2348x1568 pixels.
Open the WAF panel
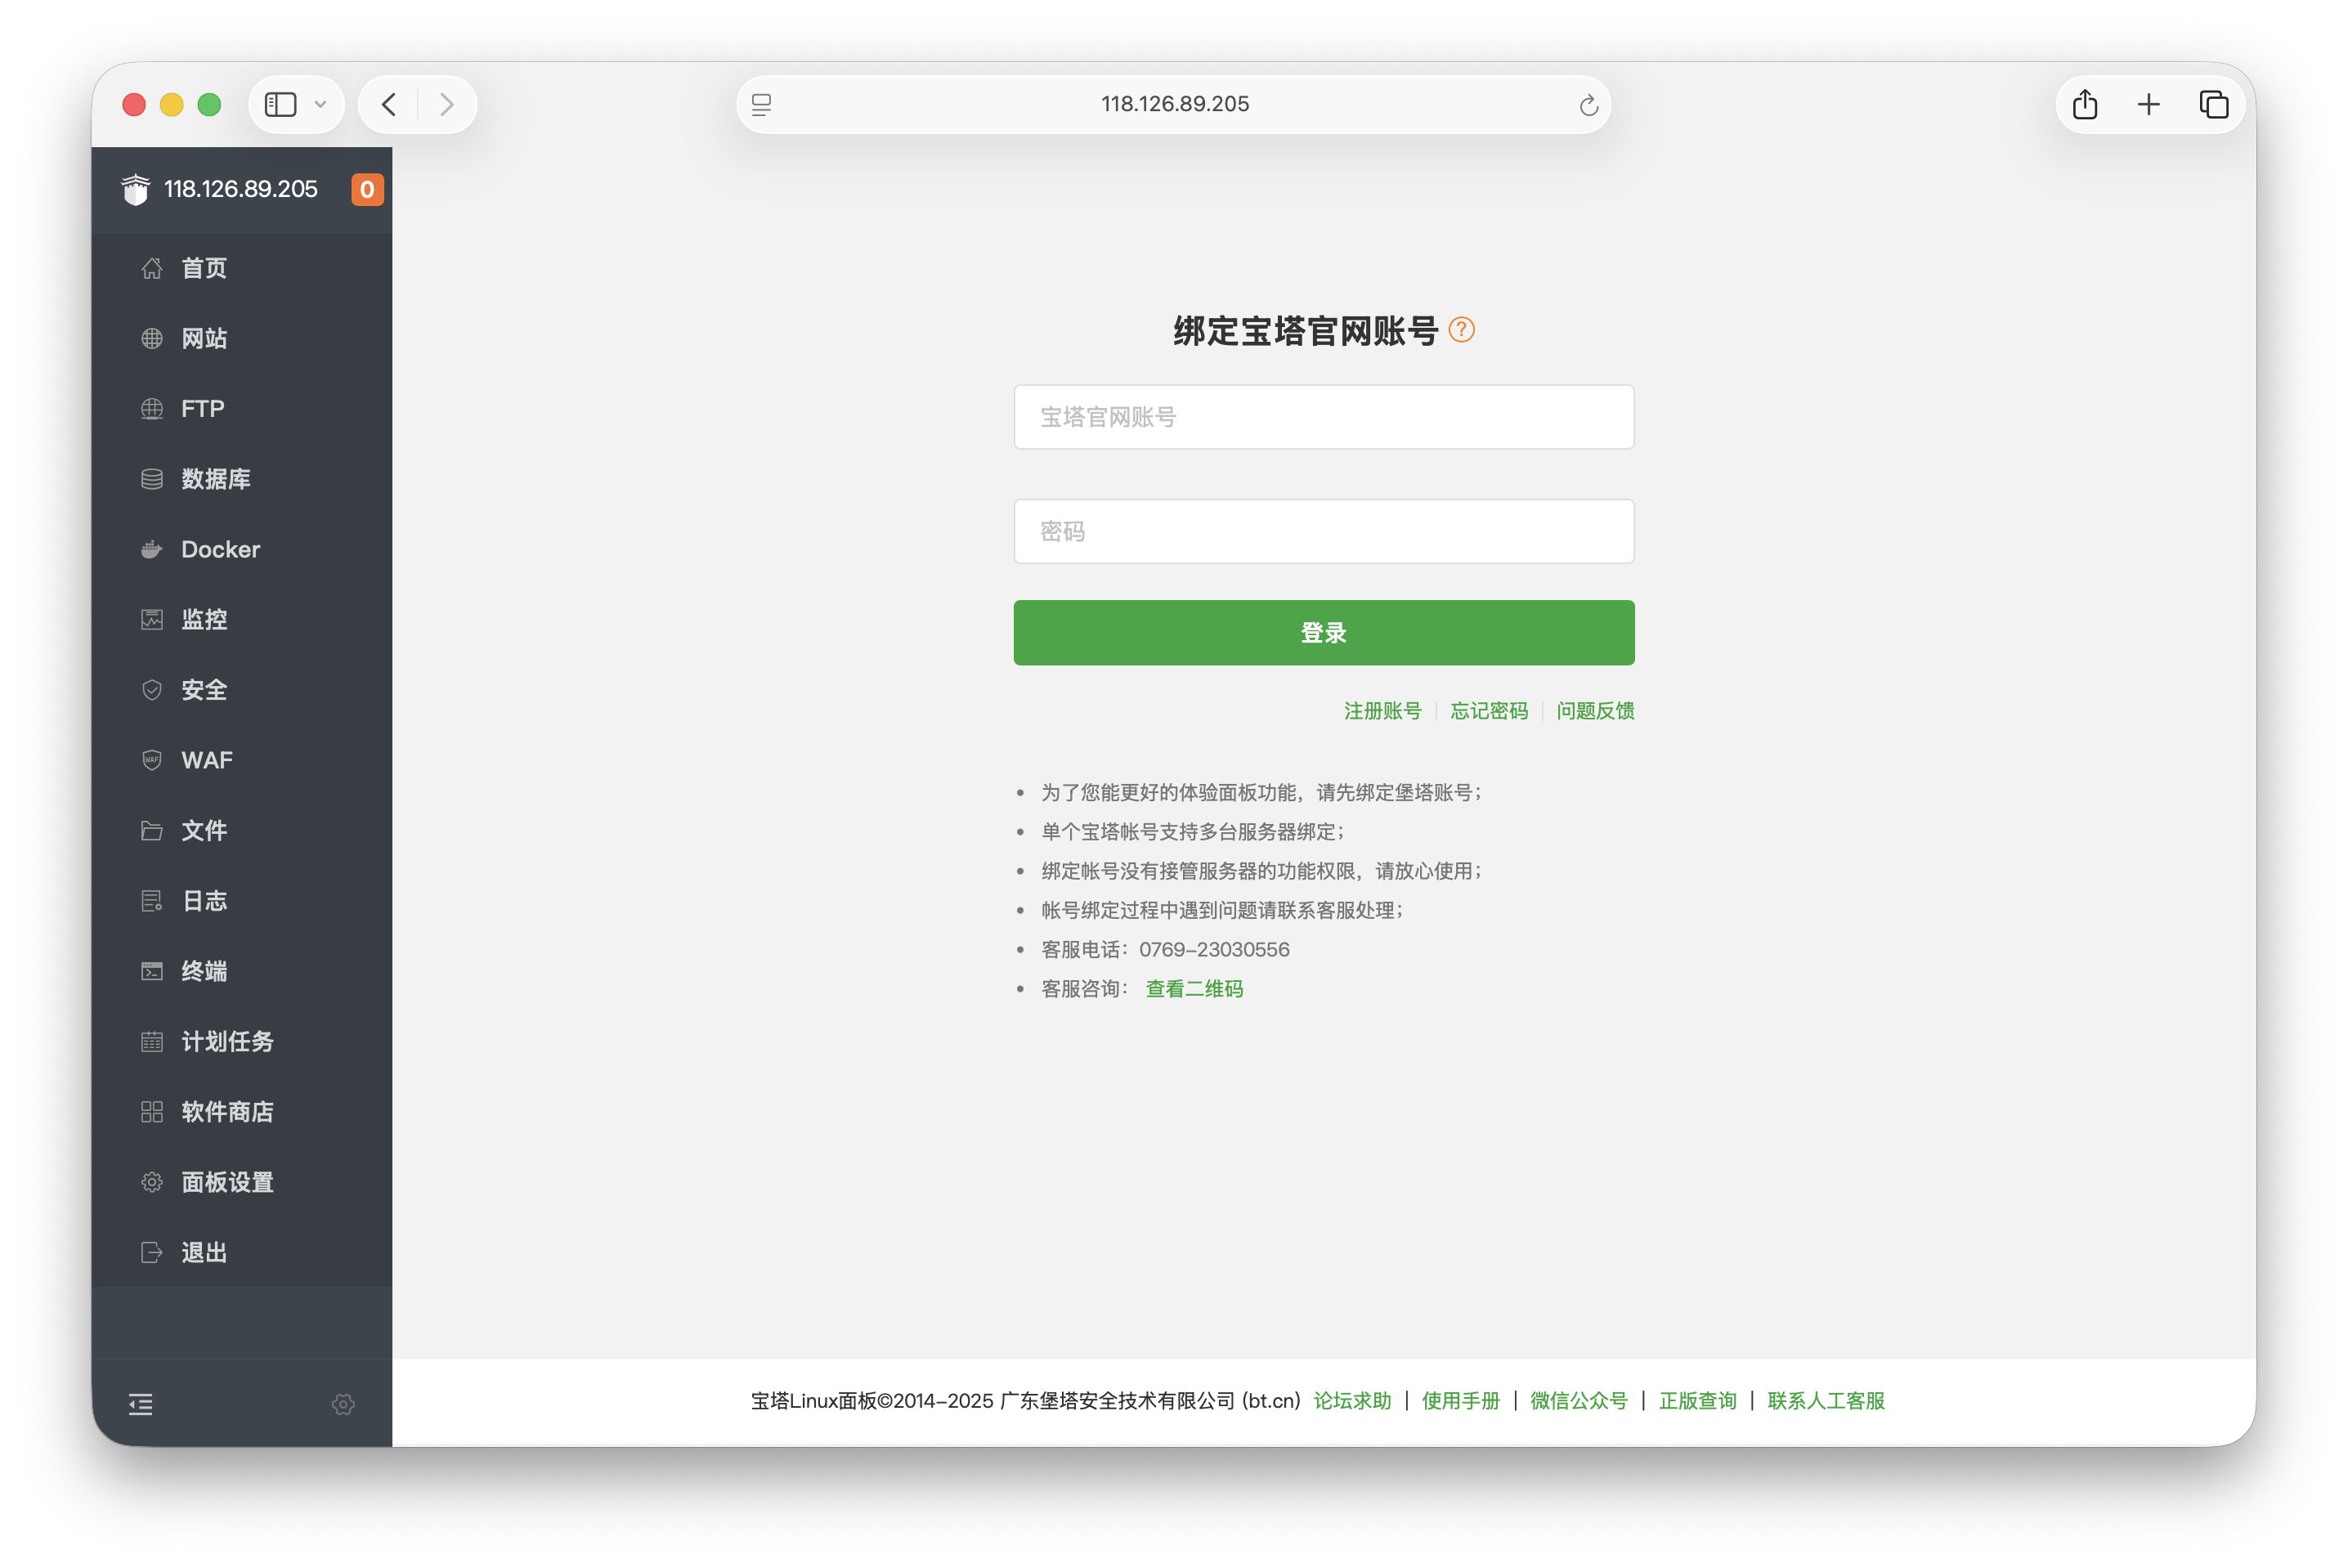205,760
